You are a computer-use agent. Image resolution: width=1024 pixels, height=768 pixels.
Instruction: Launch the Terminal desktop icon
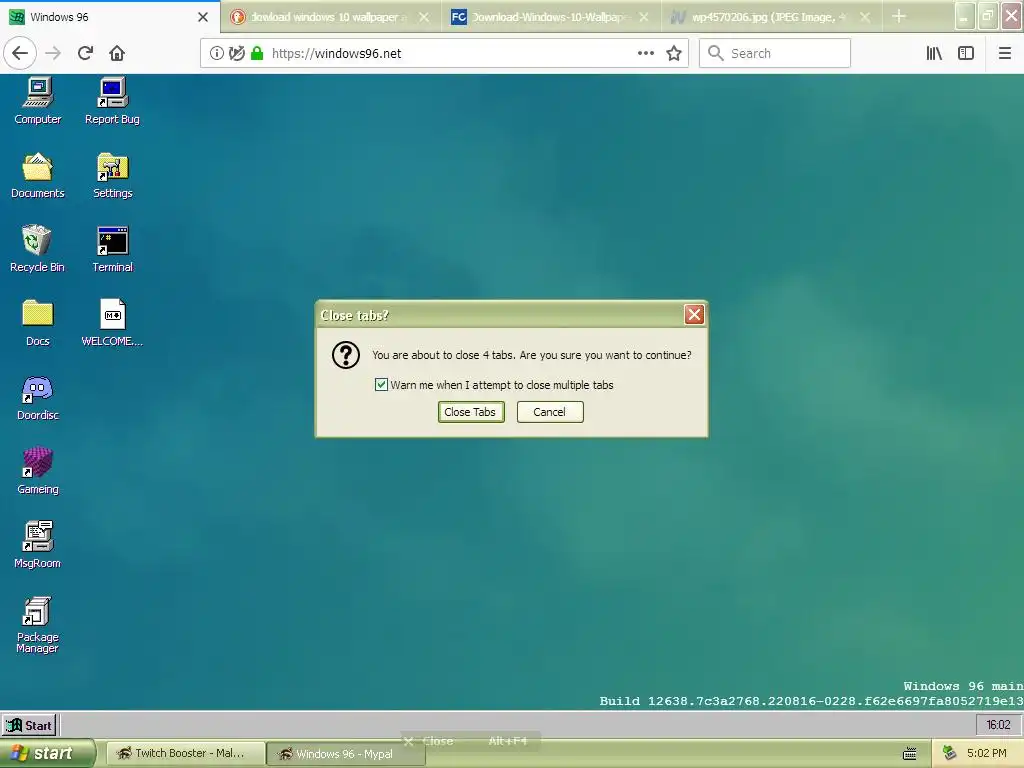pyautogui.click(x=112, y=249)
